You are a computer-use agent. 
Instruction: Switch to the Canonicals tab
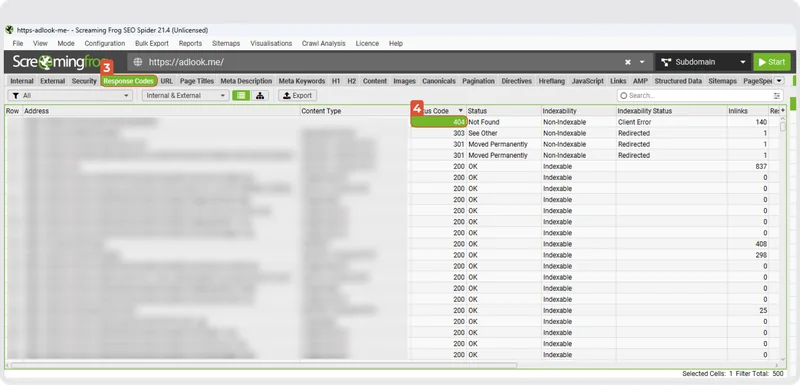pyautogui.click(x=439, y=81)
